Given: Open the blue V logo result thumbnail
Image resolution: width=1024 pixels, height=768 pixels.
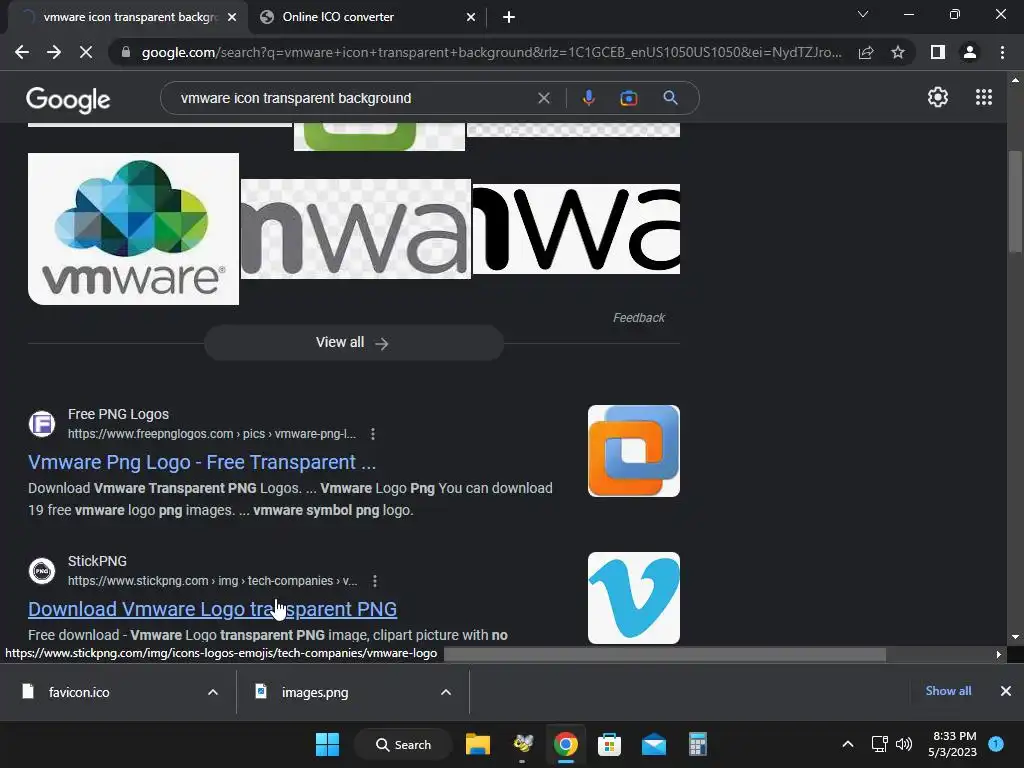Looking at the screenshot, I should click(633, 598).
